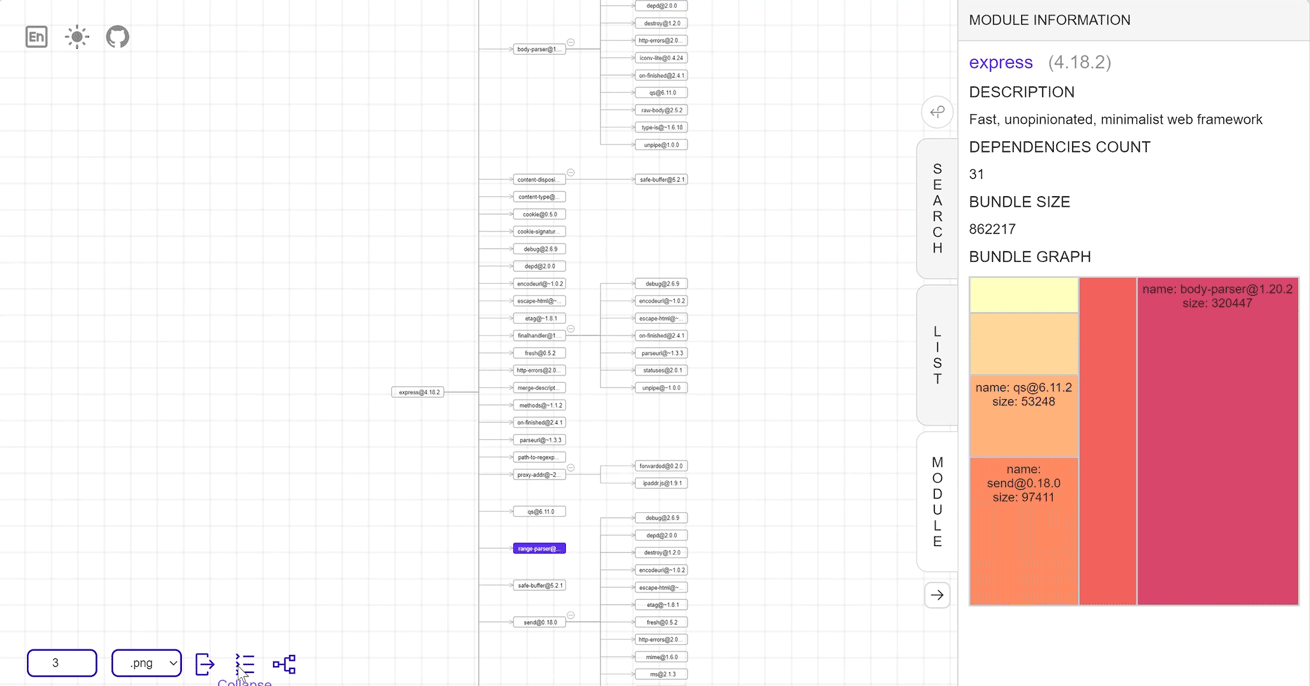Open the GitHub repository icon

(117, 37)
